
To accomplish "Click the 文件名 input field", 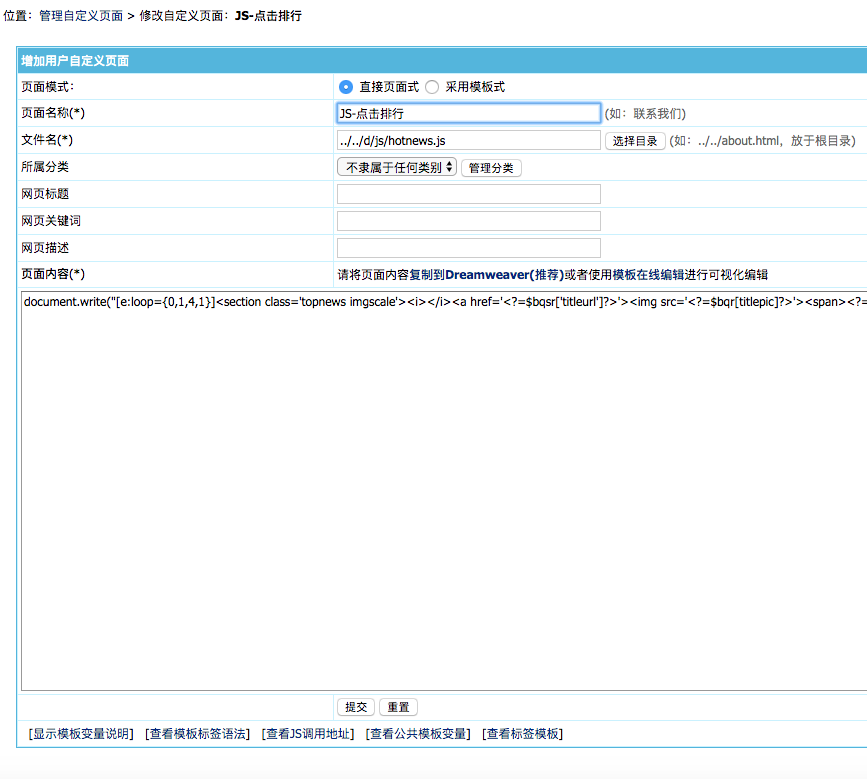I will pos(468,141).
